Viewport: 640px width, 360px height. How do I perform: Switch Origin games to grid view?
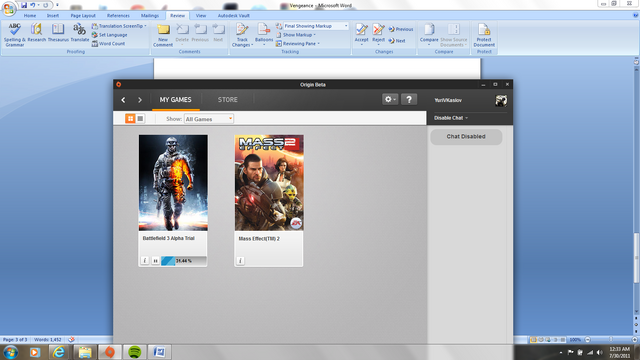coord(130,118)
